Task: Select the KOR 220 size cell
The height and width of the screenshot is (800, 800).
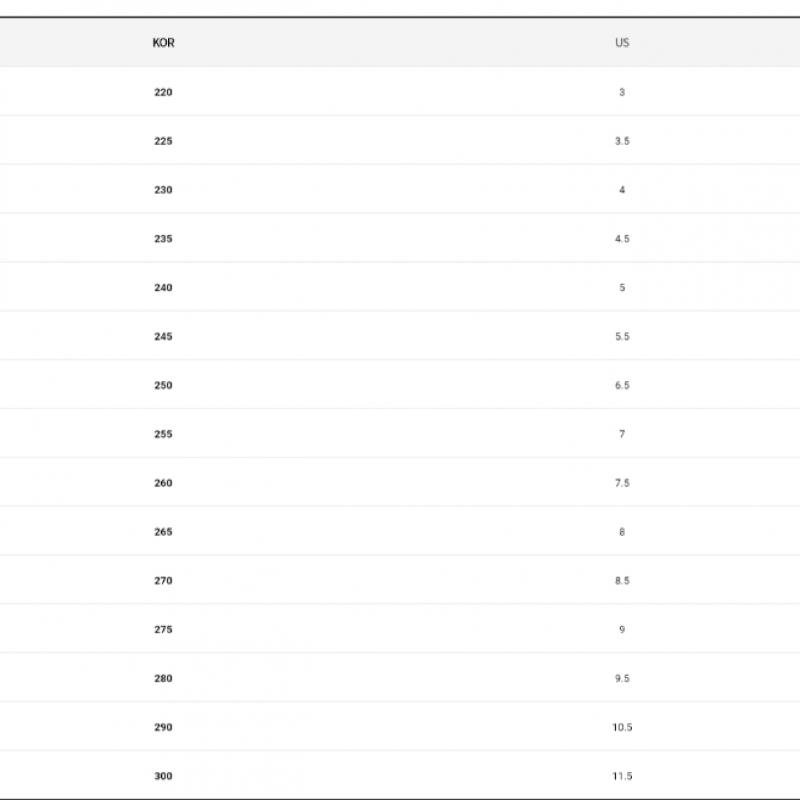Action: point(163,92)
